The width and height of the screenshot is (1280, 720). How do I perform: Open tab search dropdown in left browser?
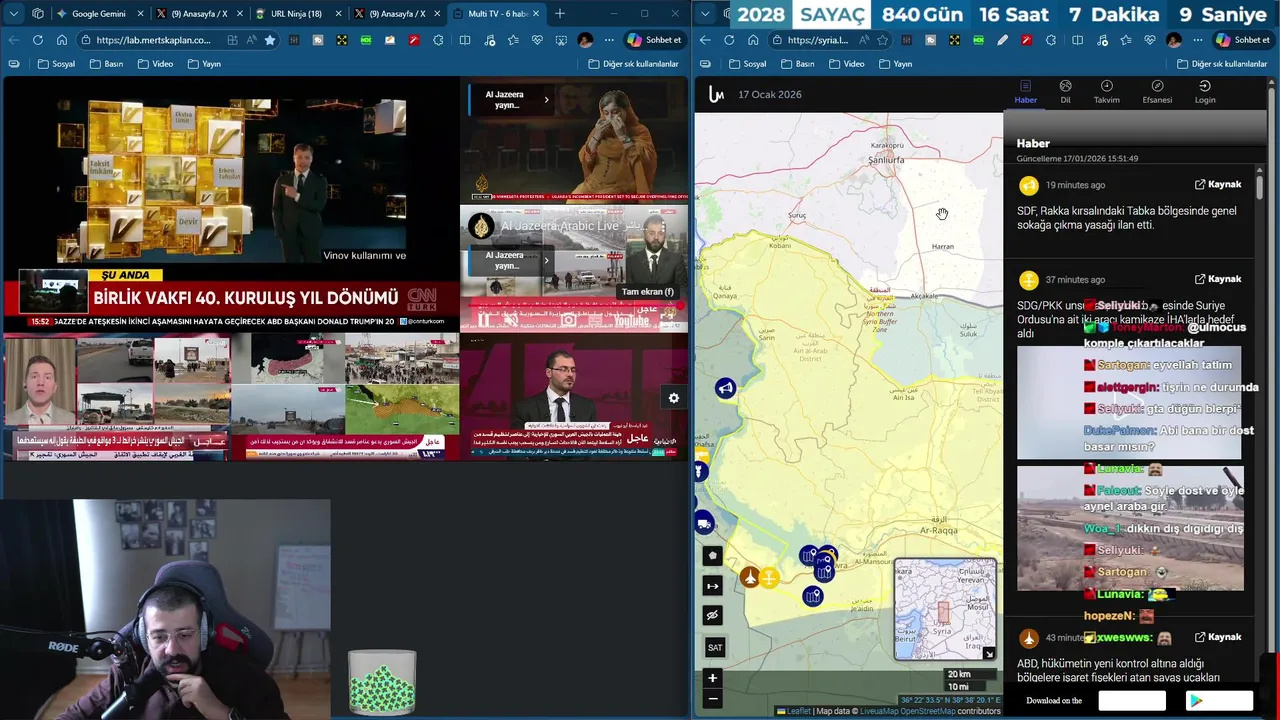(13, 14)
